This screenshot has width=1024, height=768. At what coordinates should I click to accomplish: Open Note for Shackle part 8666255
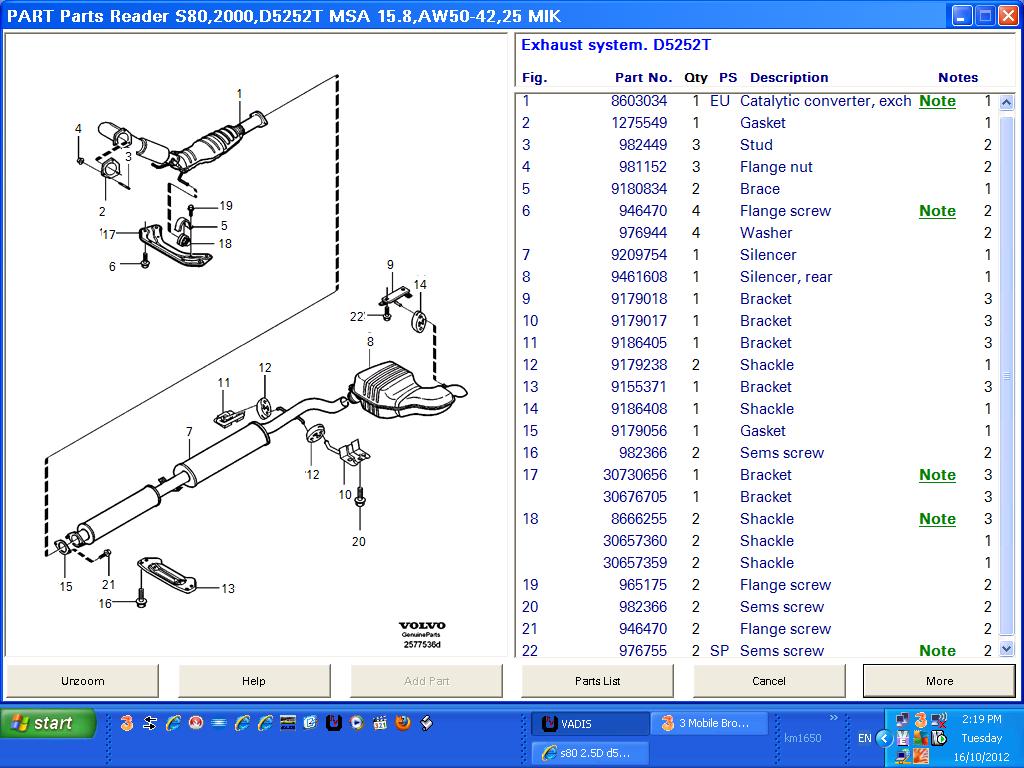click(937, 519)
